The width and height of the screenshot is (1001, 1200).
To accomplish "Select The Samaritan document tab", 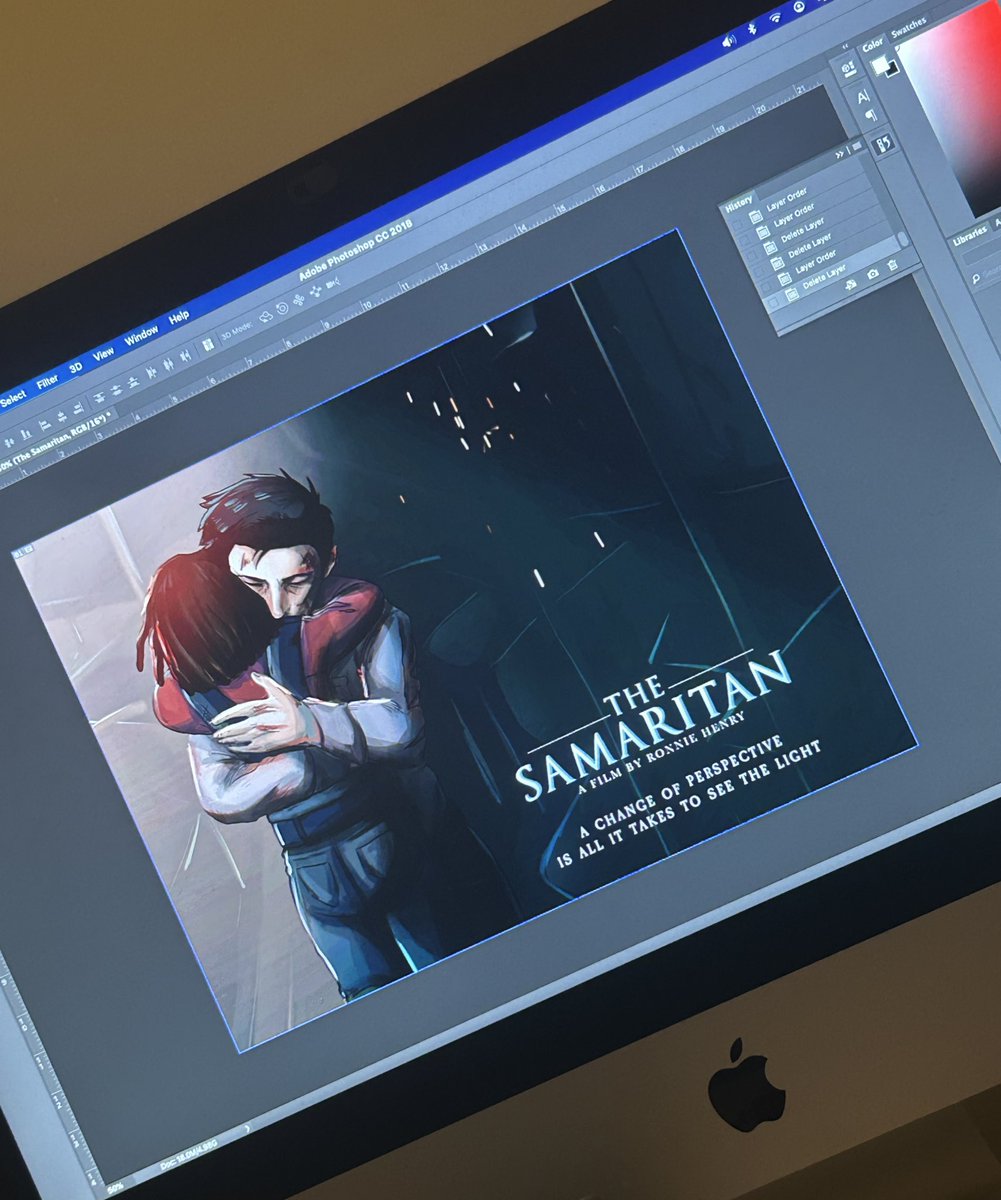I will click(x=57, y=441).
